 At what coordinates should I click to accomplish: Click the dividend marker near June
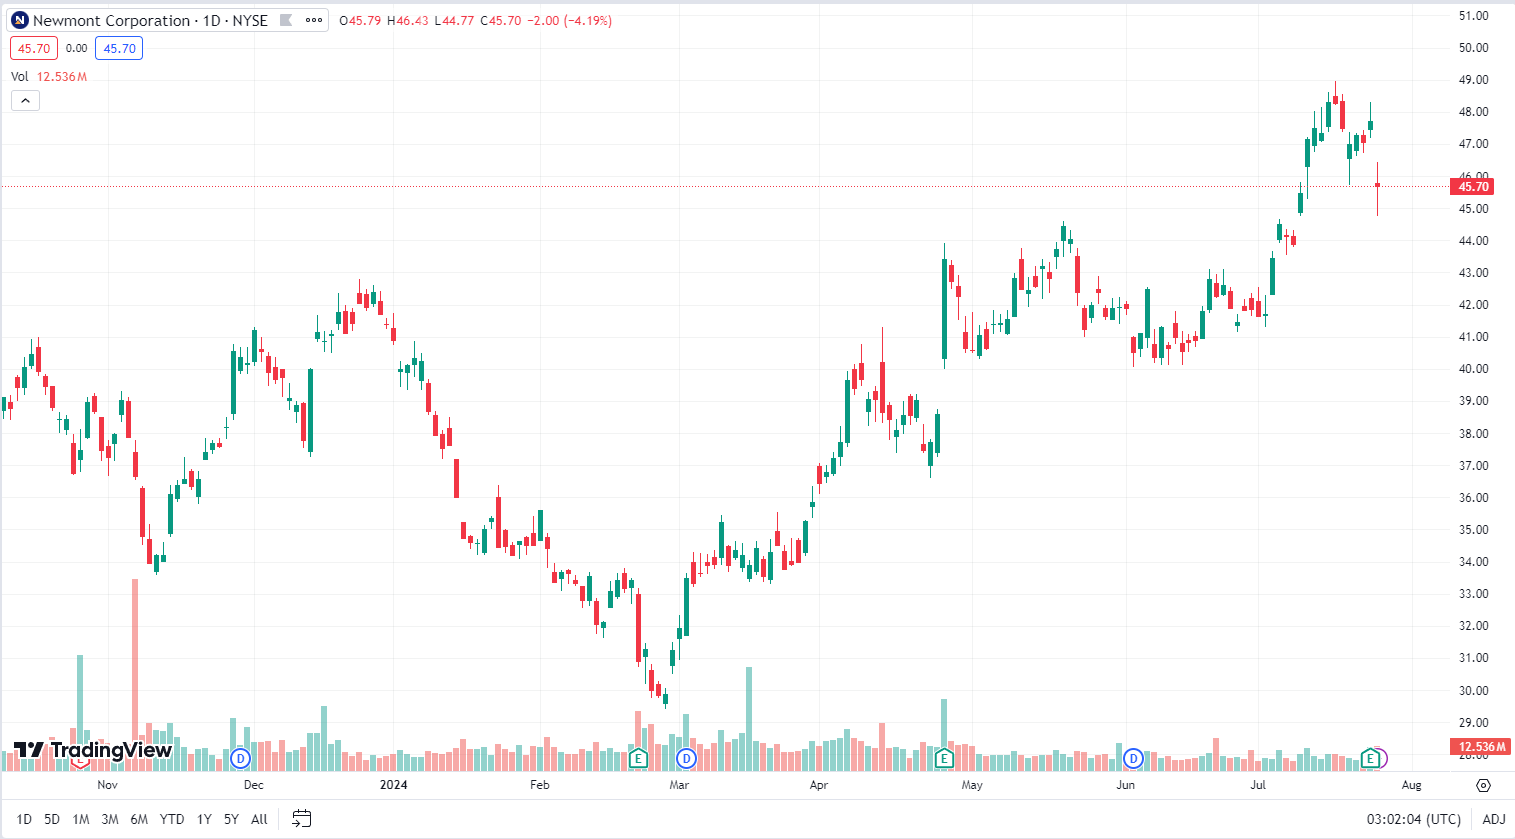pos(1133,758)
